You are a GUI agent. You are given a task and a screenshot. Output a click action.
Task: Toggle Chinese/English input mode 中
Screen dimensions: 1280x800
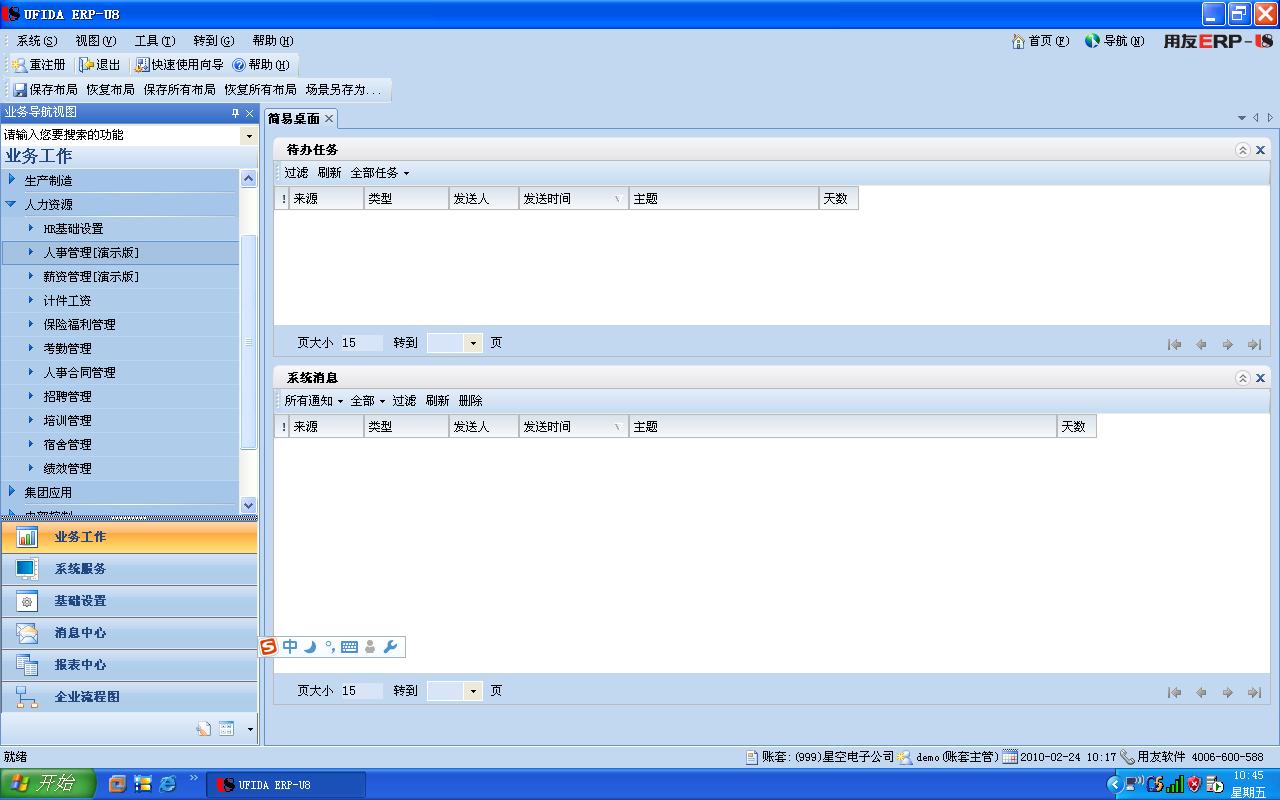[290, 647]
